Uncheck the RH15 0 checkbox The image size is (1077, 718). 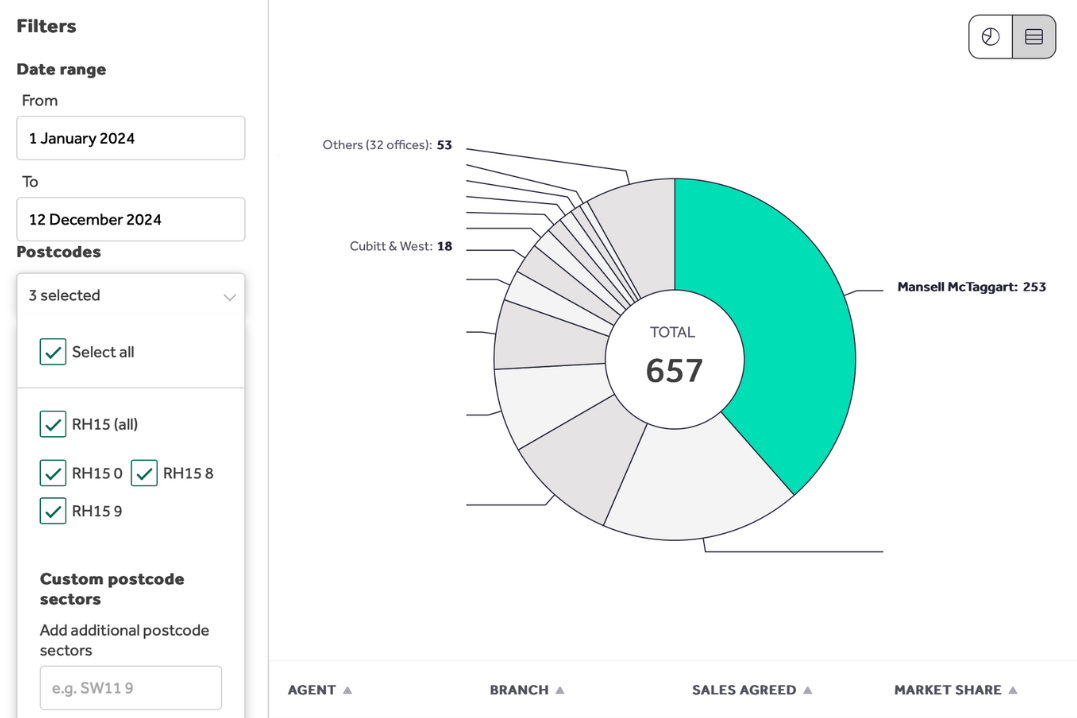pyautogui.click(x=53, y=473)
